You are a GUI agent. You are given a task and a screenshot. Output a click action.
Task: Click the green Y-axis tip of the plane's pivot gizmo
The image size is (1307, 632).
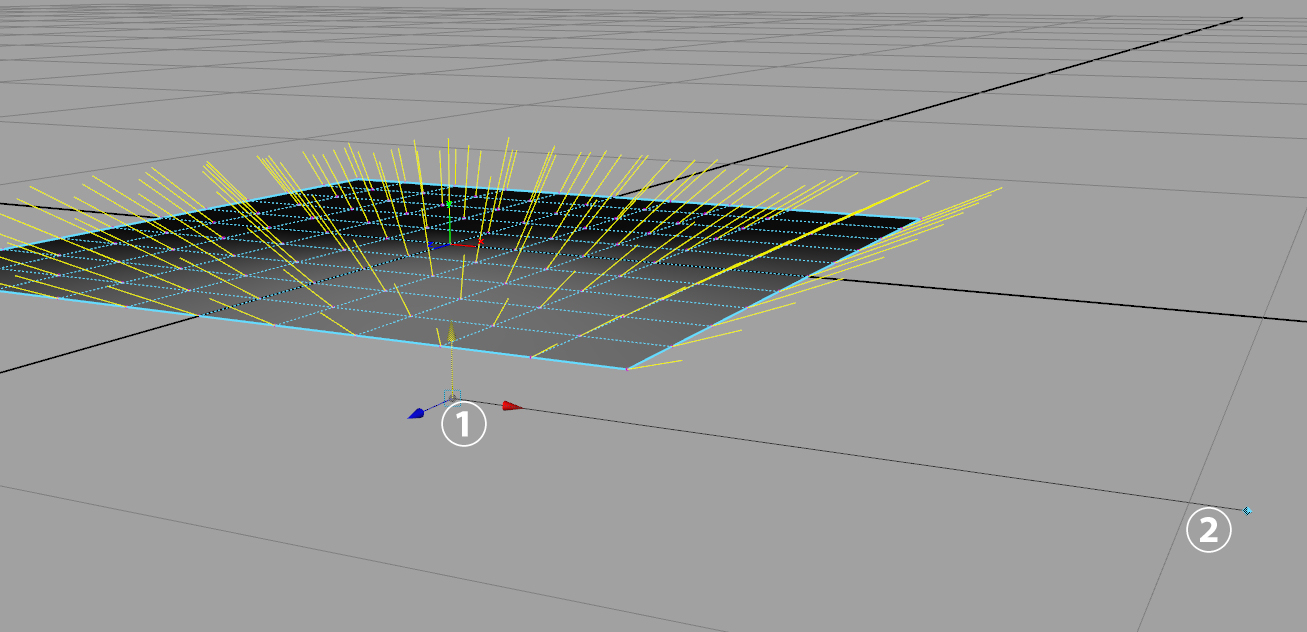pyautogui.click(x=449, y=204)
